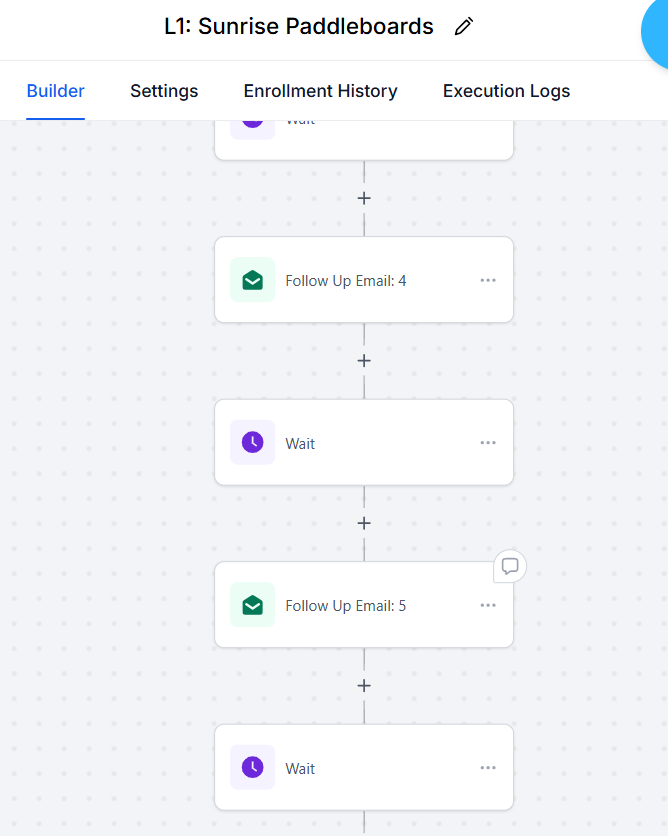Click the blue circle in top corner

pos(656,32)
